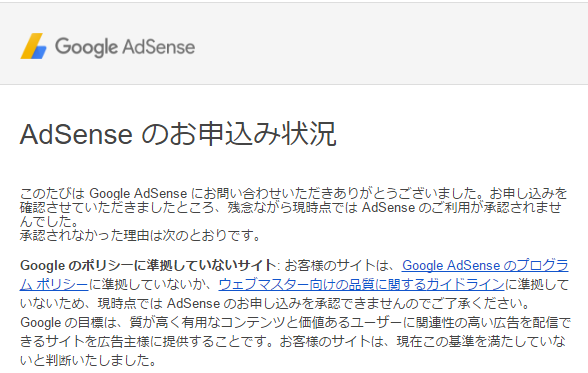This screenshot has width=588, height=373.
Task: Click the final line いと判断いたしました。
Action: 88,360
